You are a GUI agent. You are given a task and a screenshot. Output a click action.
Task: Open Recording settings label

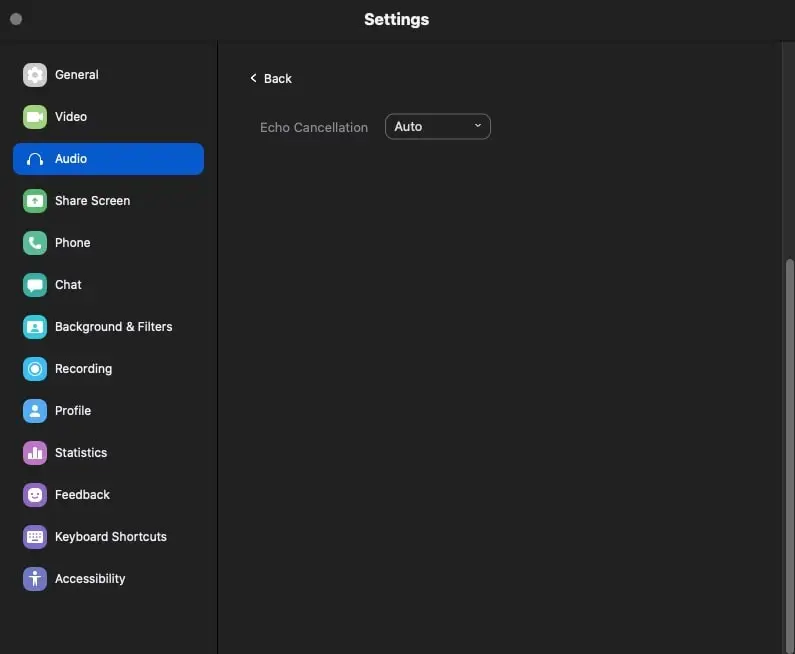click(x=83, y=369)
